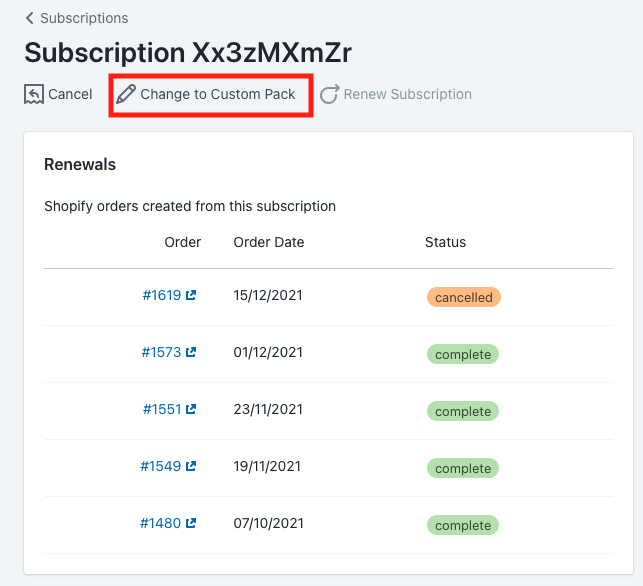Open external link icon for order #1480

(x=191, y=523)
